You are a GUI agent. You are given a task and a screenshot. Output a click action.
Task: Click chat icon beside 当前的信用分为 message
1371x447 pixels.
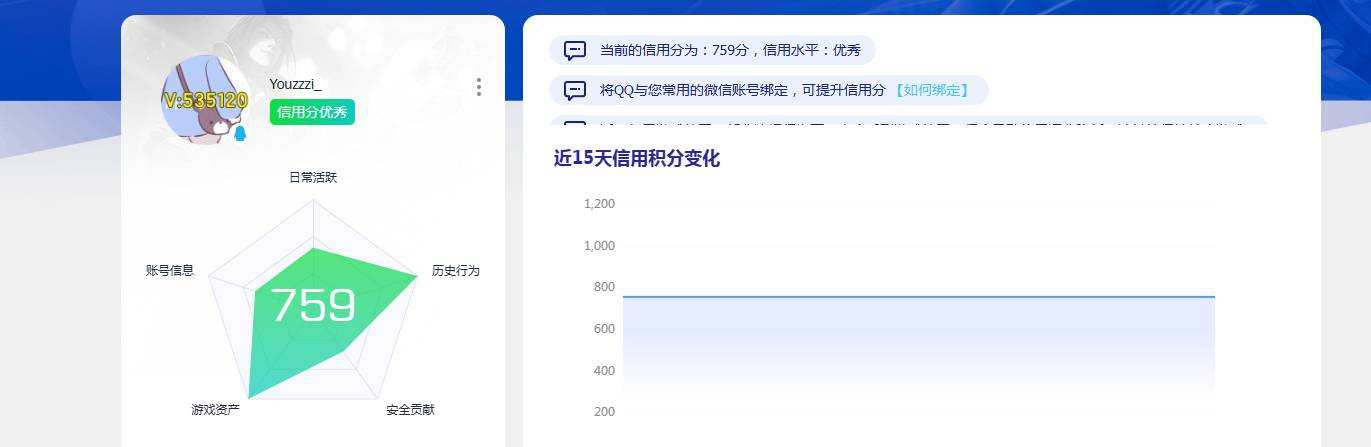(x=575, y=50)
